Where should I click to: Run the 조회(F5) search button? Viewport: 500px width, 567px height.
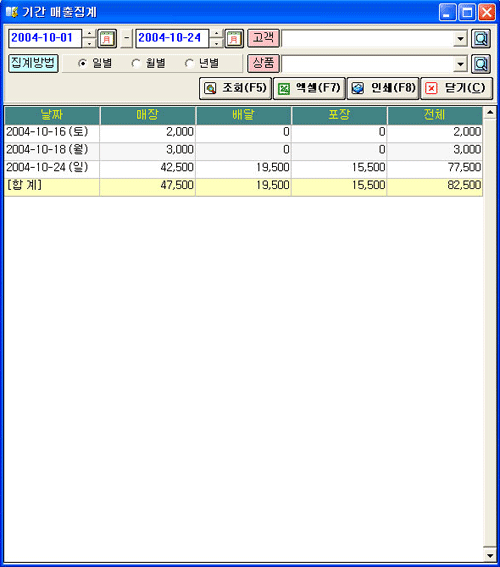point(235,88)
